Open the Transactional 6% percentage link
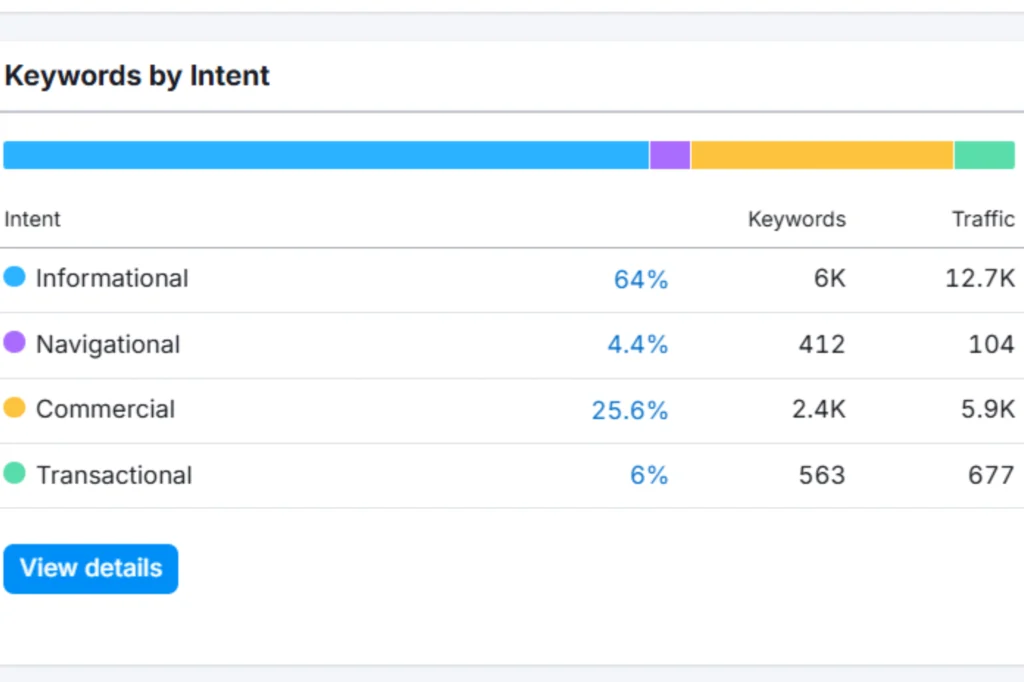This screenshot has width=1024, height=682. click(x=648, y=476)
